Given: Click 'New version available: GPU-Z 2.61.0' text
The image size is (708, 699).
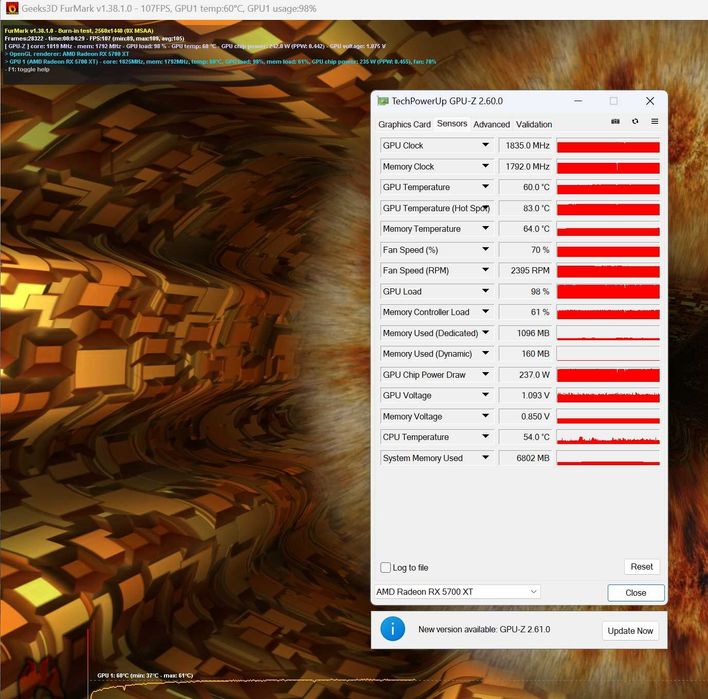Looking at the screenshot, I should (484, 629).
